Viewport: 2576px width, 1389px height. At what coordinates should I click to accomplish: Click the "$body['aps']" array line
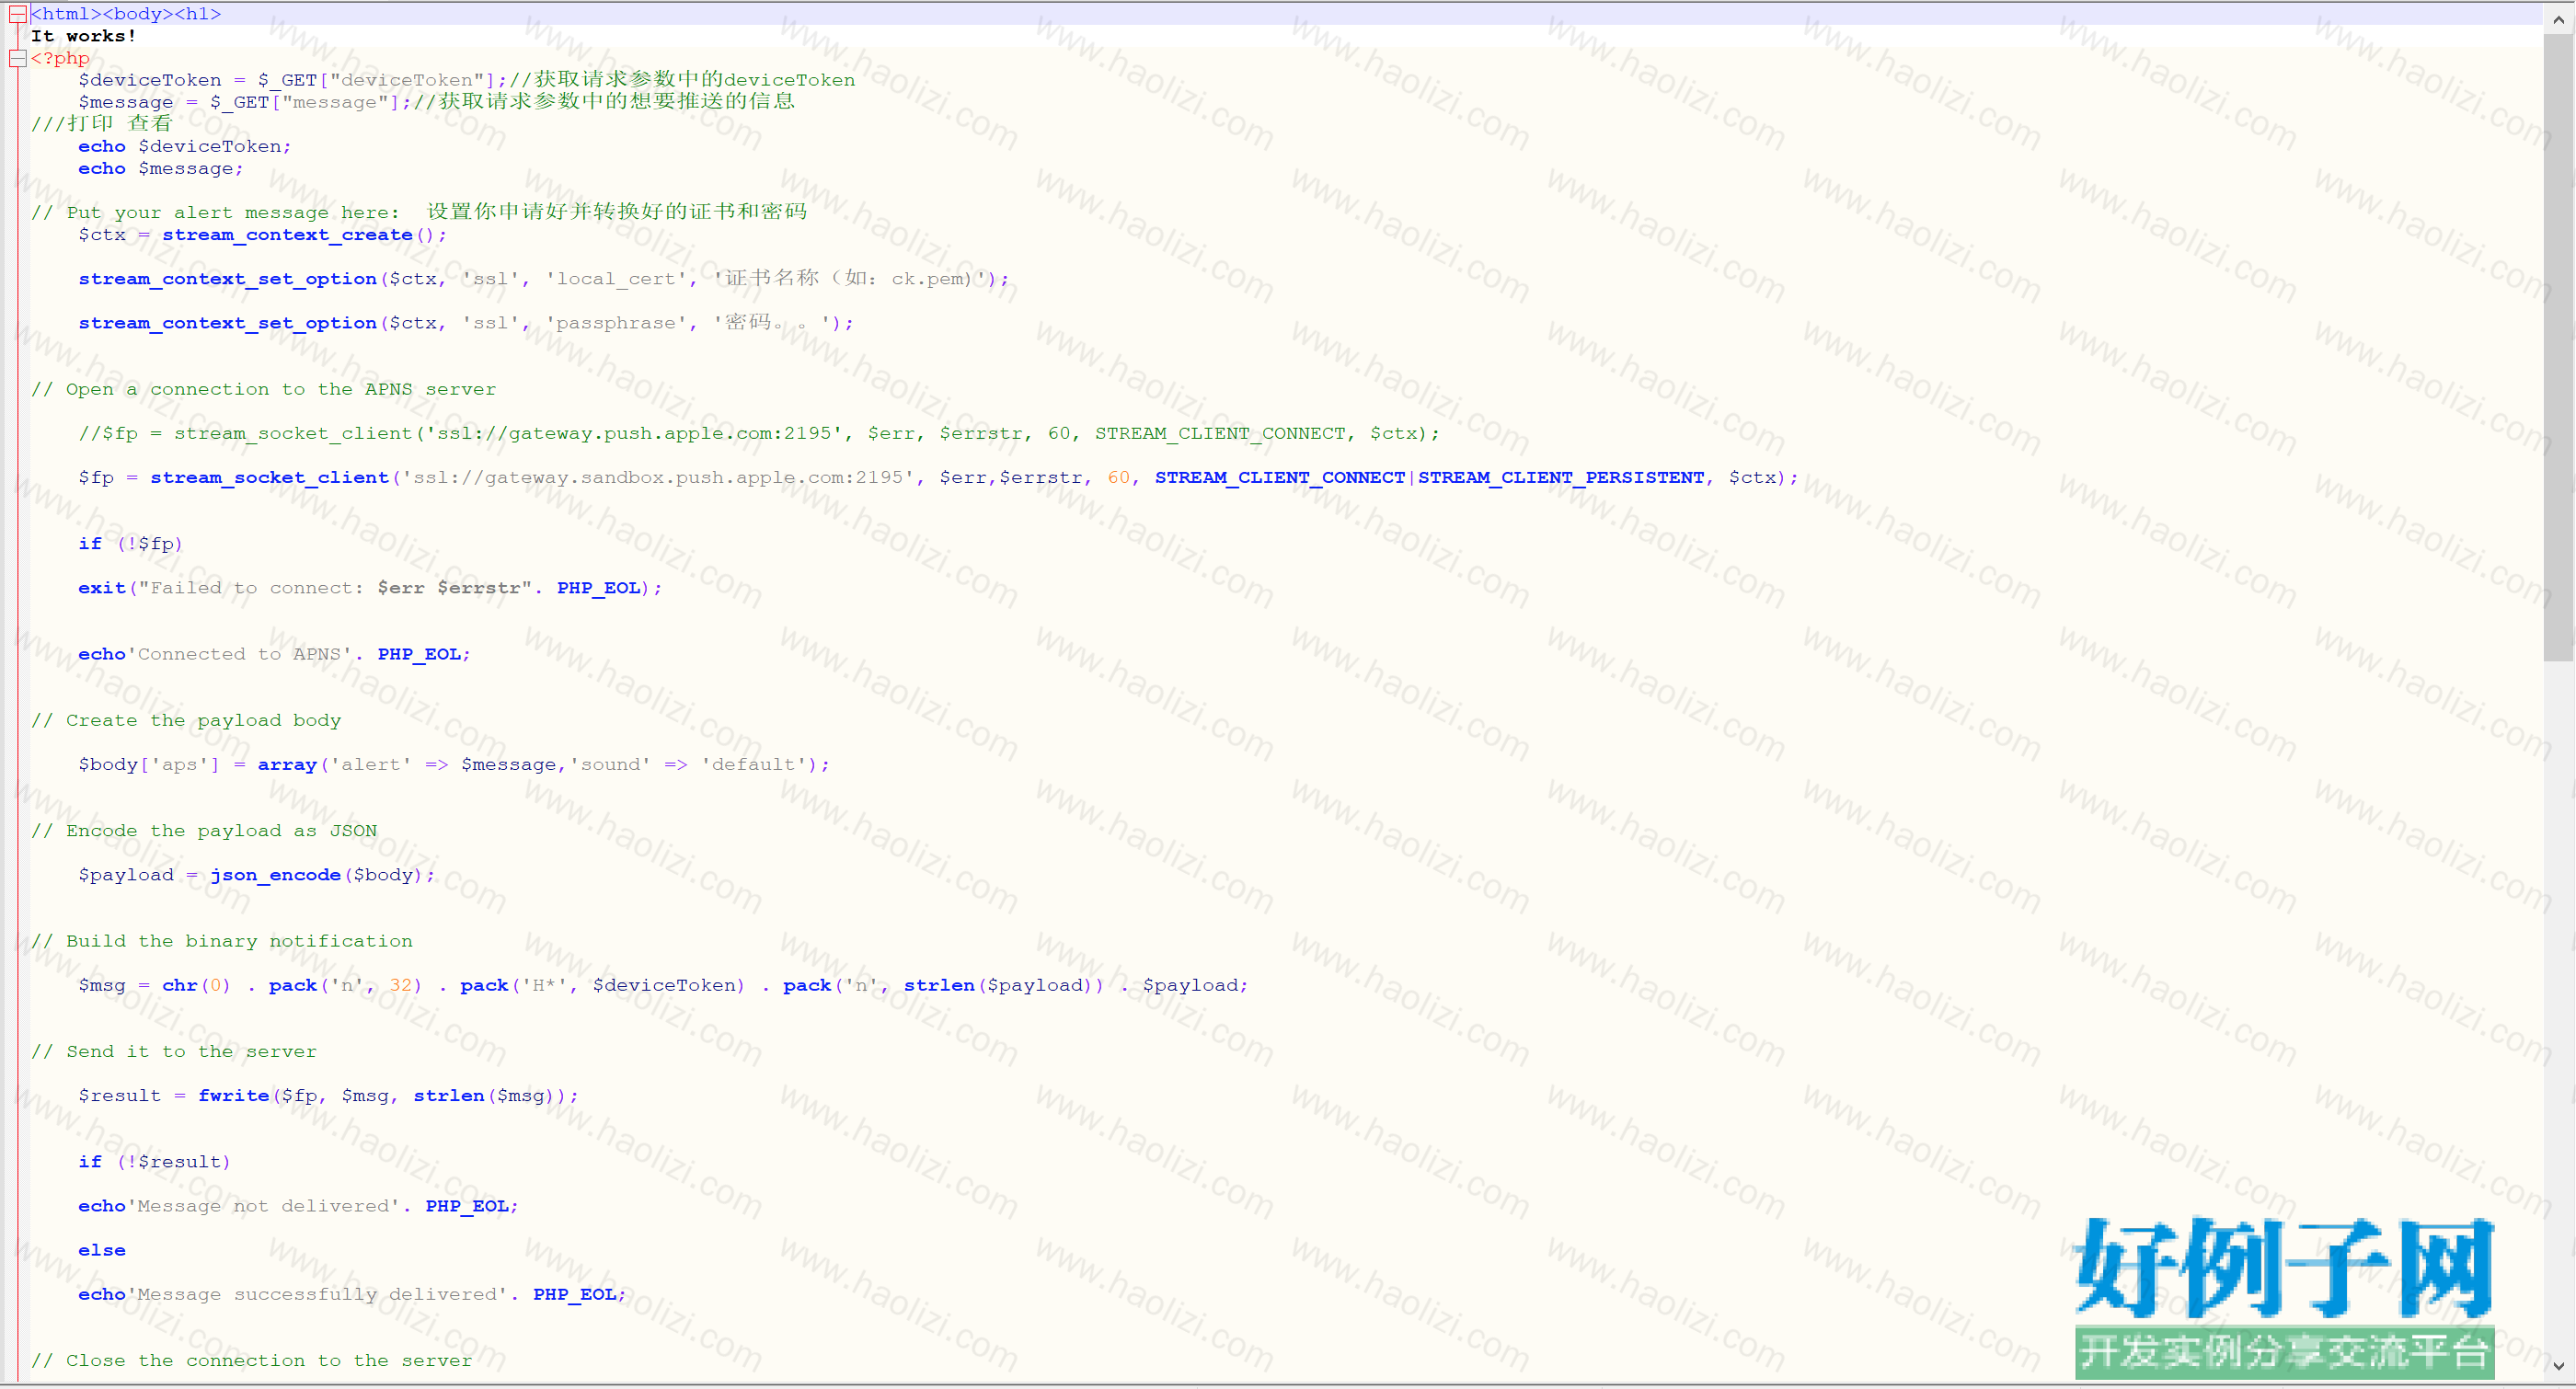click(x=454, y=764)
